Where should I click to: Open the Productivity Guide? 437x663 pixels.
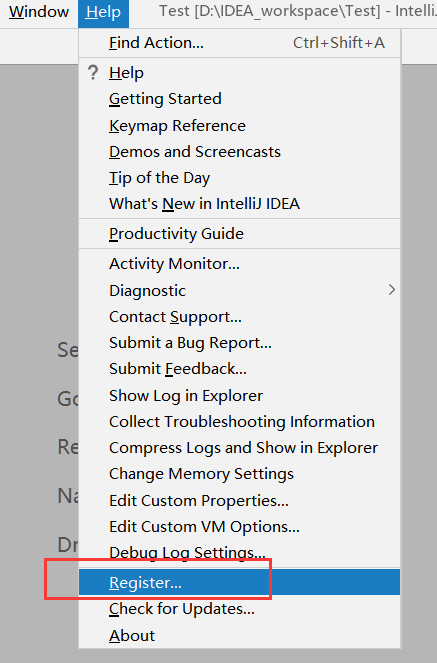click(x=239, y=233)
